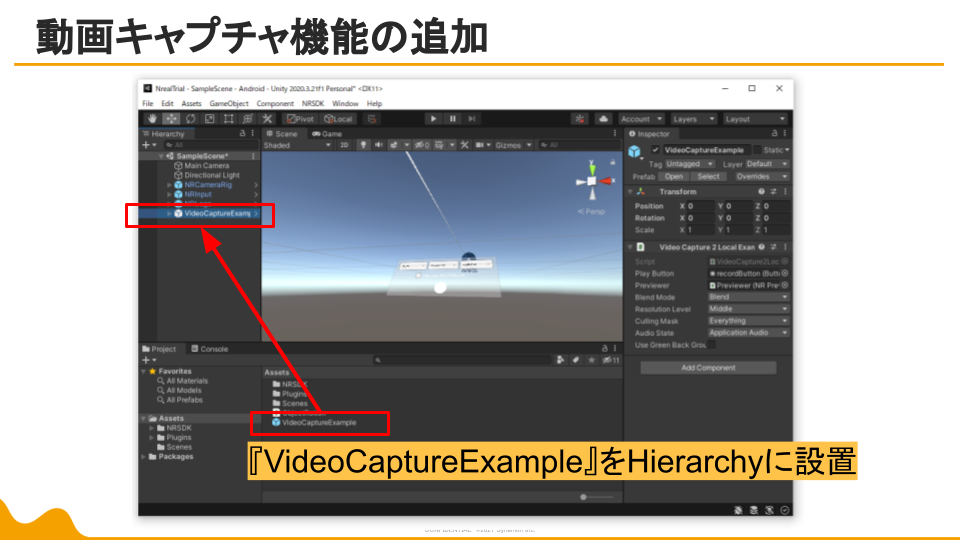Expand the NRCameraRig hierarchy item
Image resolution: width=960 pixels, height=540 pixels.
[169, 185]
